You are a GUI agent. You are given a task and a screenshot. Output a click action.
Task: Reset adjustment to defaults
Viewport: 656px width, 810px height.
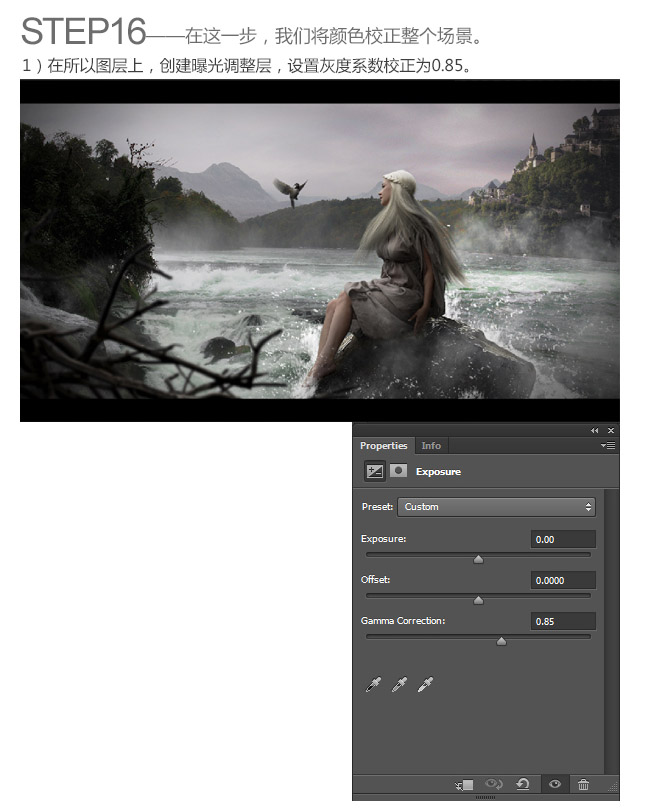click(x=523, y=784)
